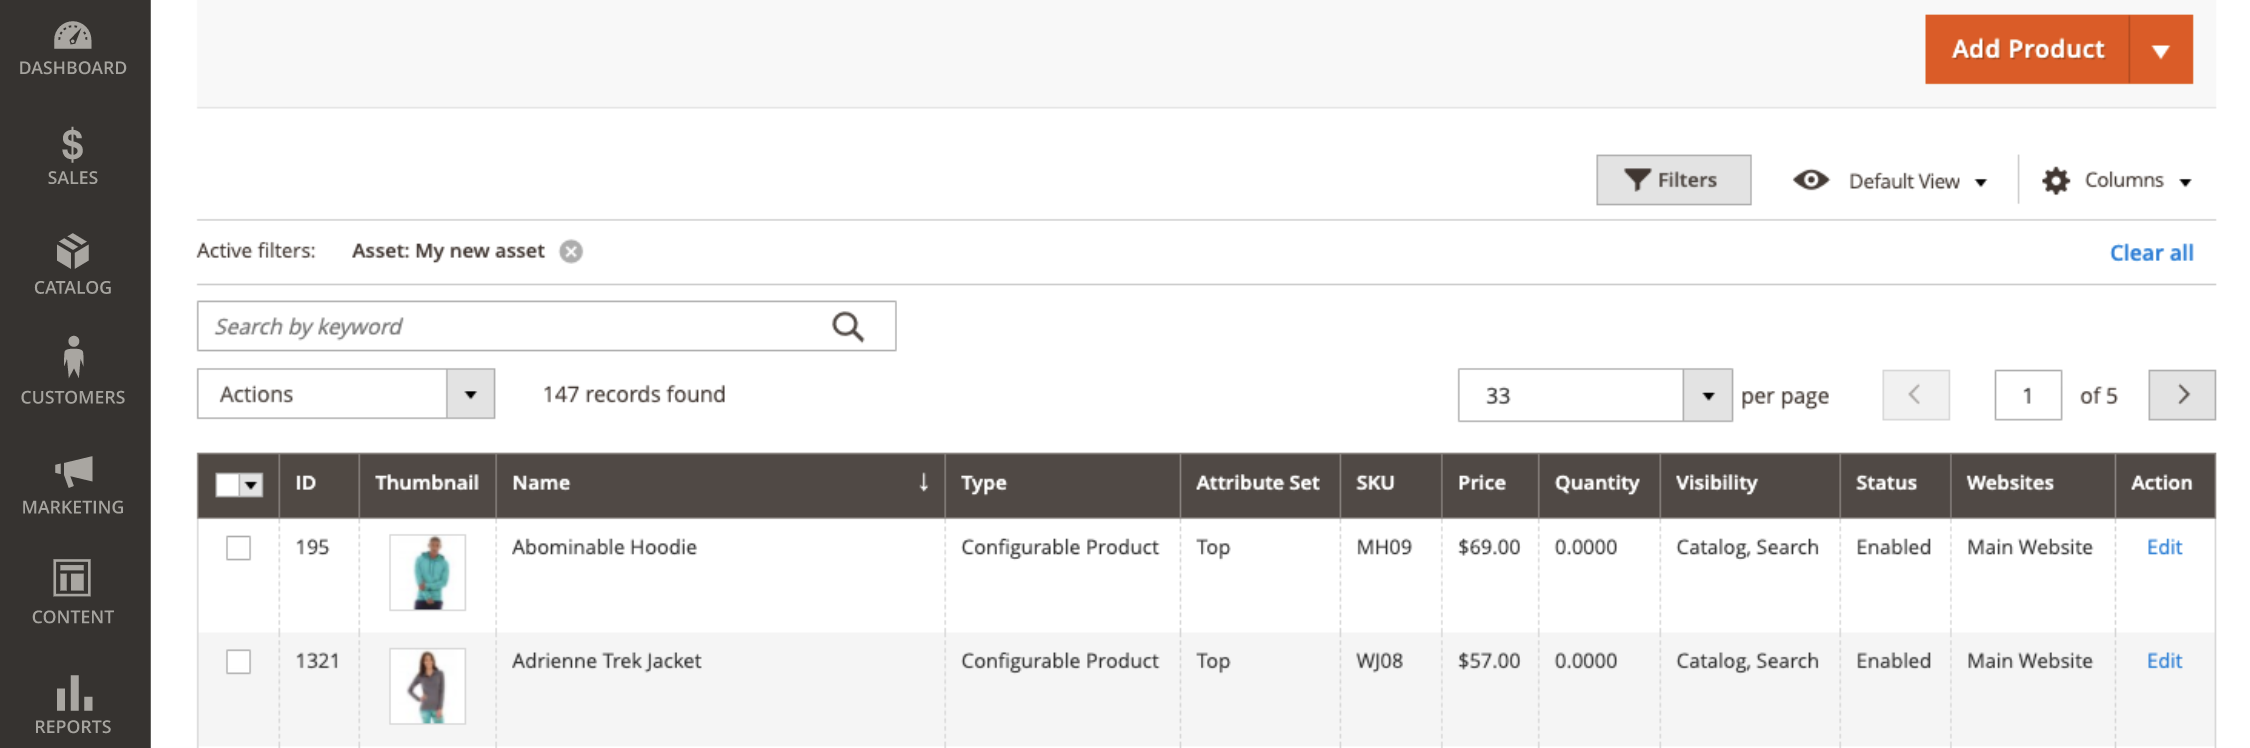Open Reports bar chart menu
The image size is (2250, 748).
(x=73, y=704)
